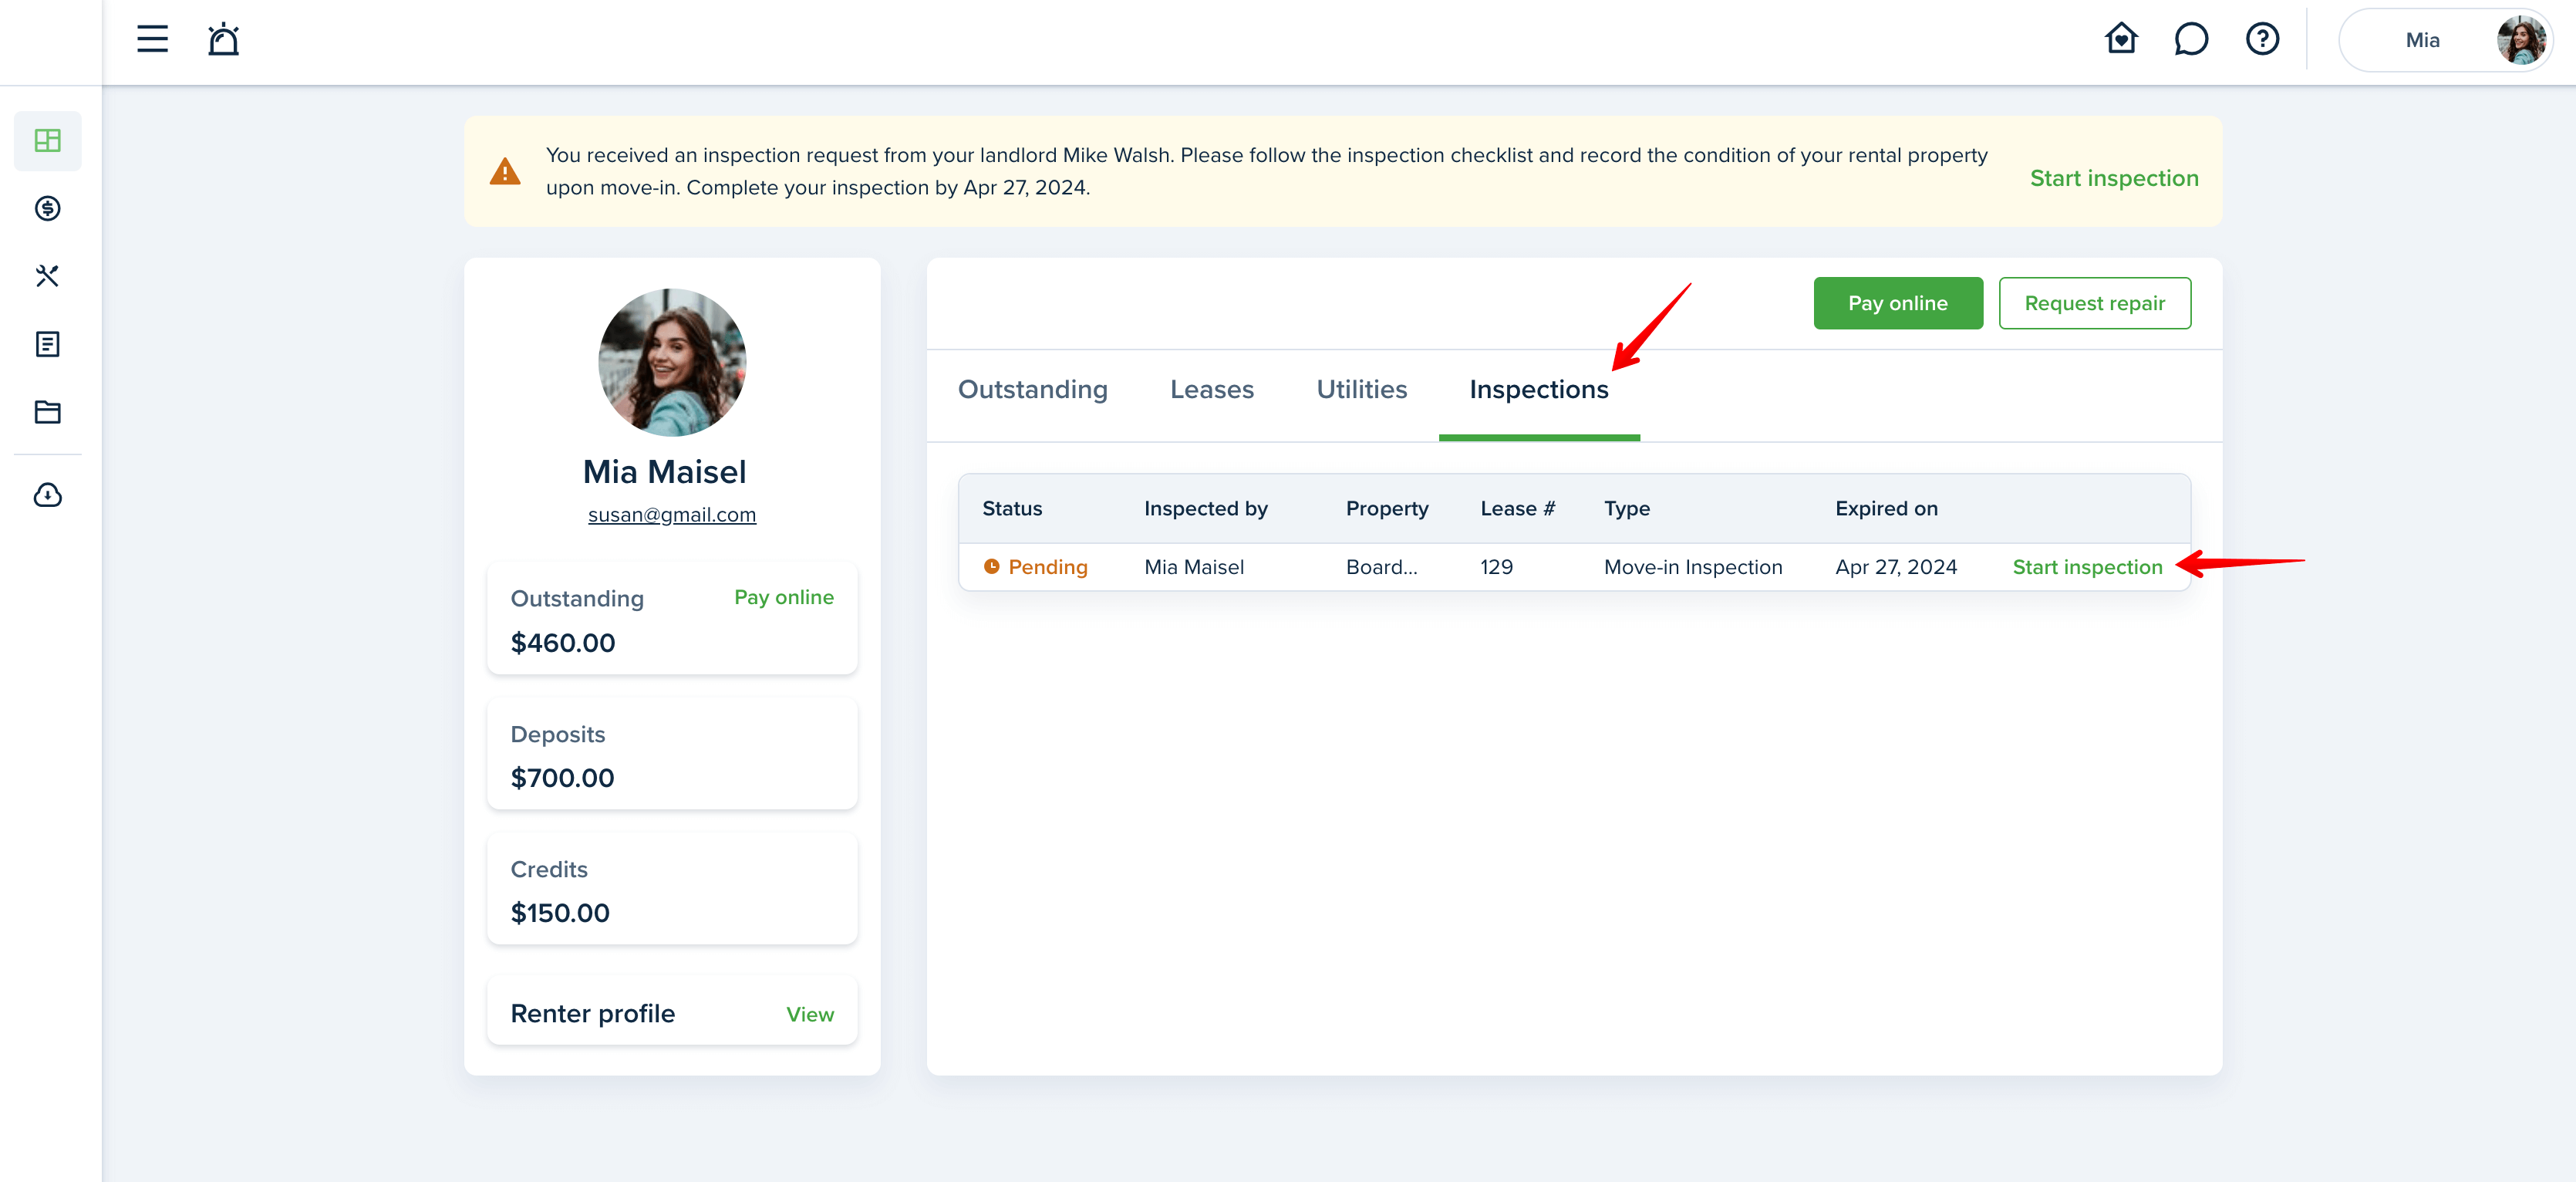
Task: Click Pay online in the Outstanding card
Action: pyautogui.click(x=783, y=597)
